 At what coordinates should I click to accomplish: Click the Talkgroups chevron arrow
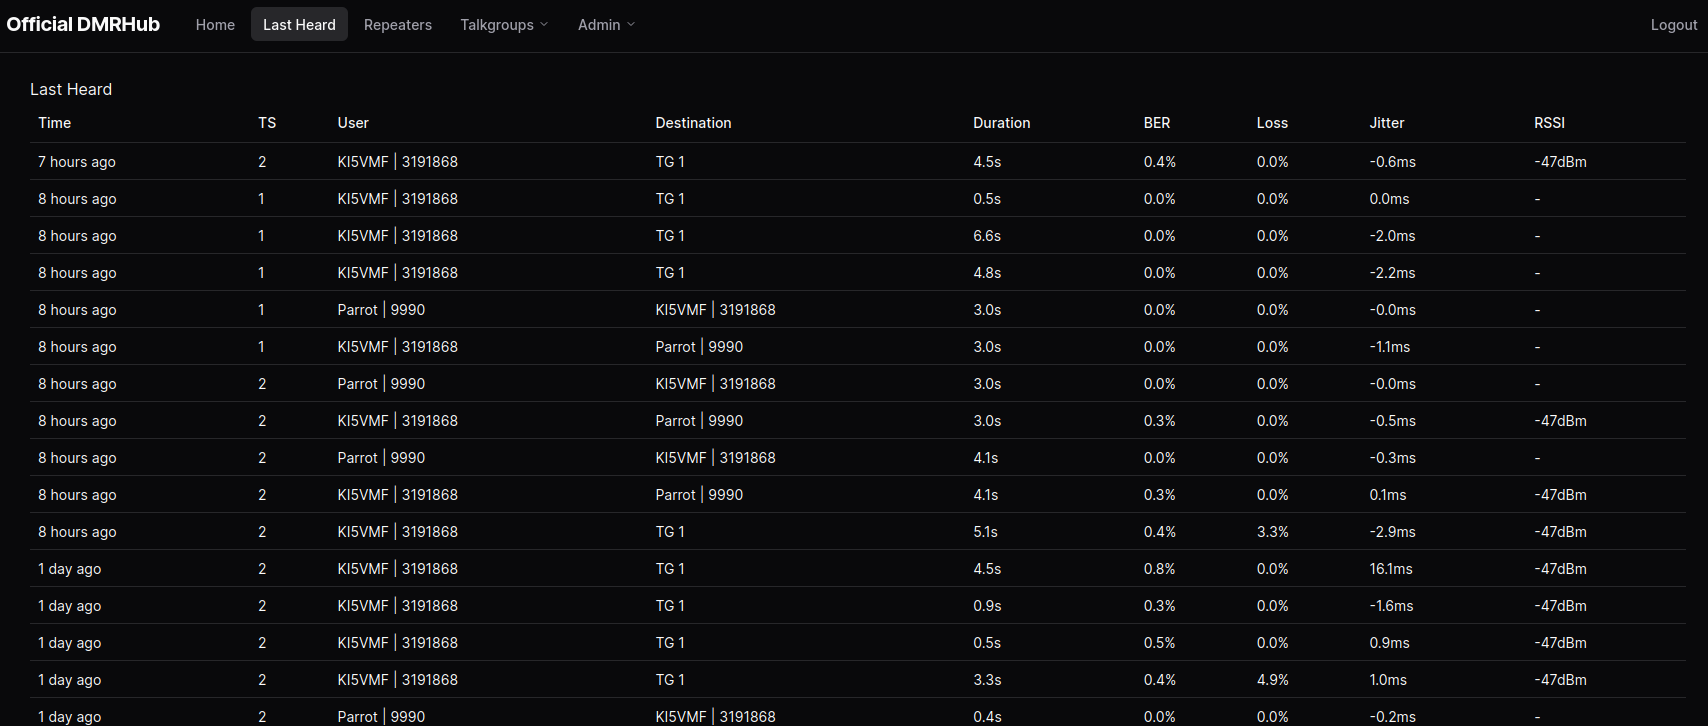click(x=544, y=25)
